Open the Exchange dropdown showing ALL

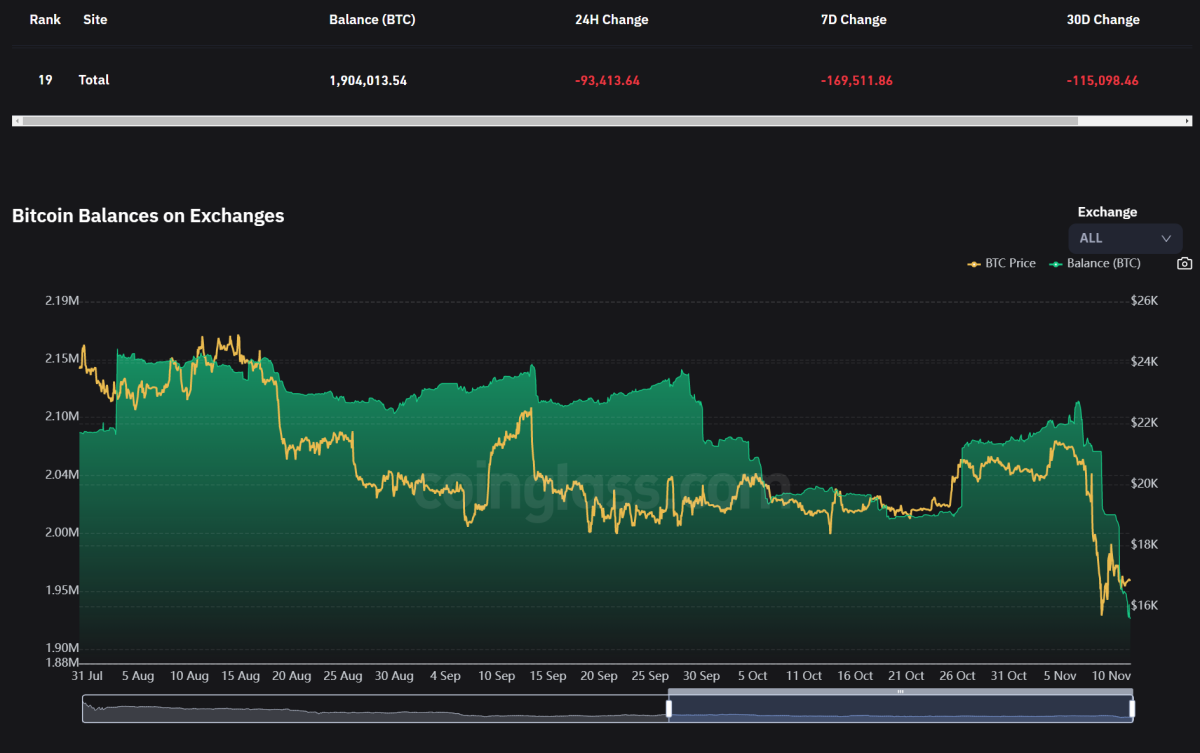pos(1125,238)
